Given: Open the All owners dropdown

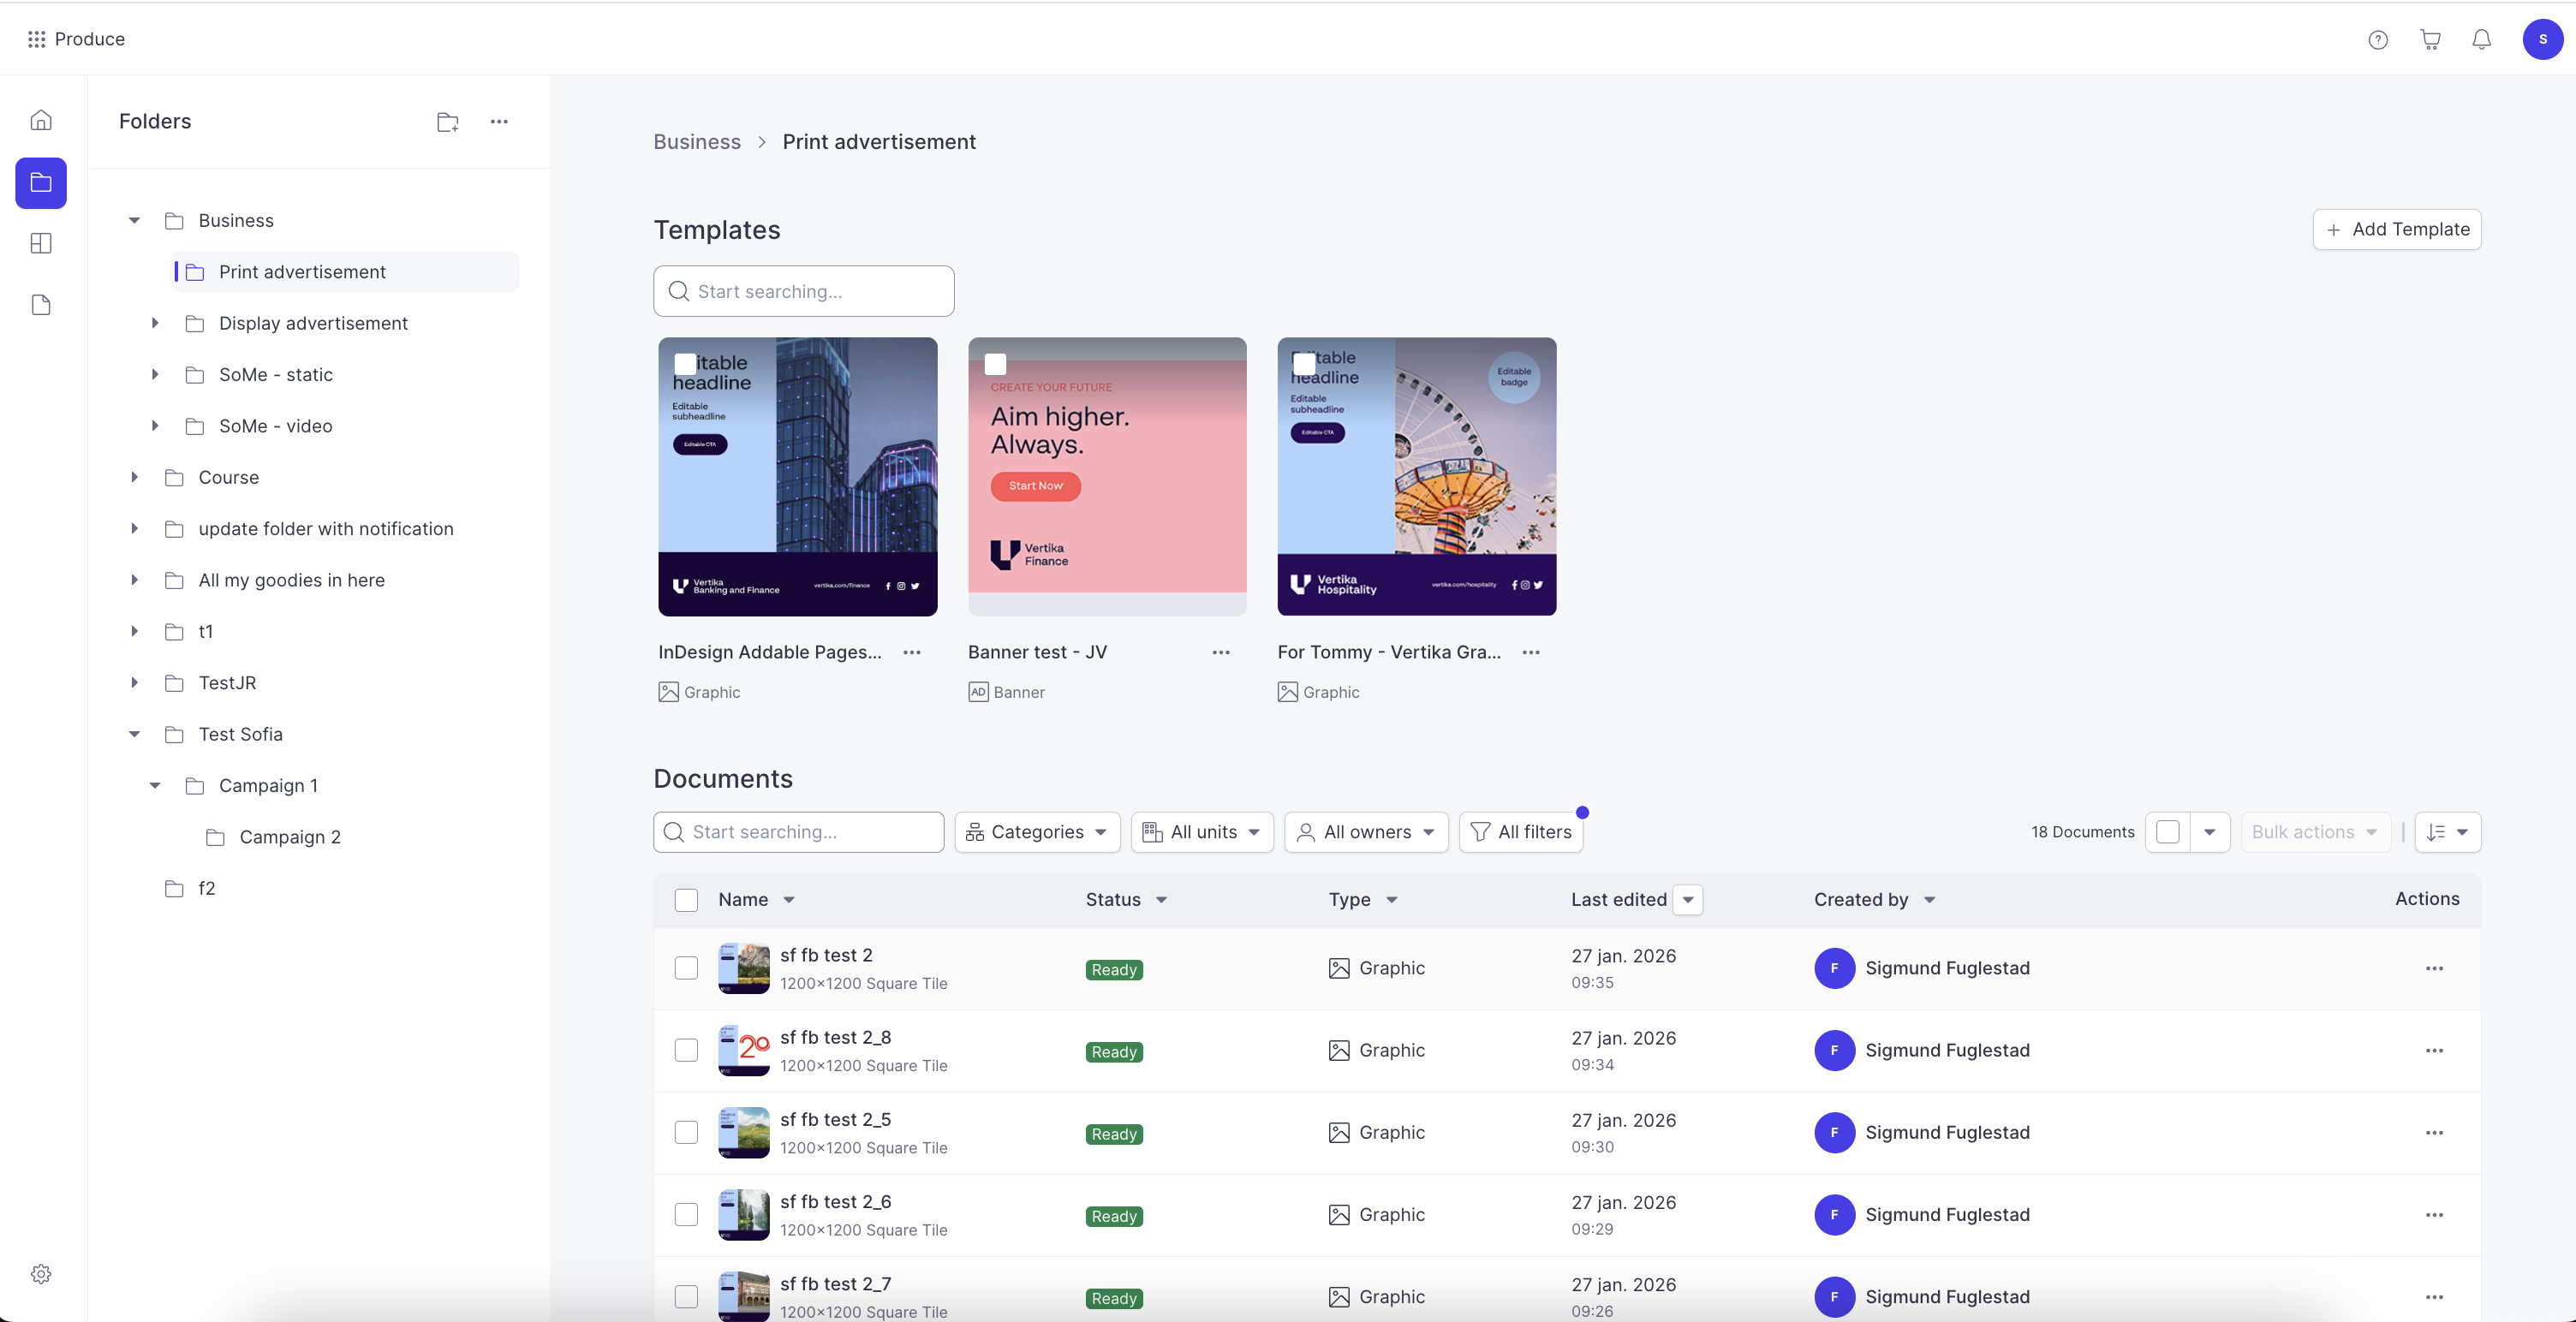Looking at the screenshot, I should (x=1366, y=832).
